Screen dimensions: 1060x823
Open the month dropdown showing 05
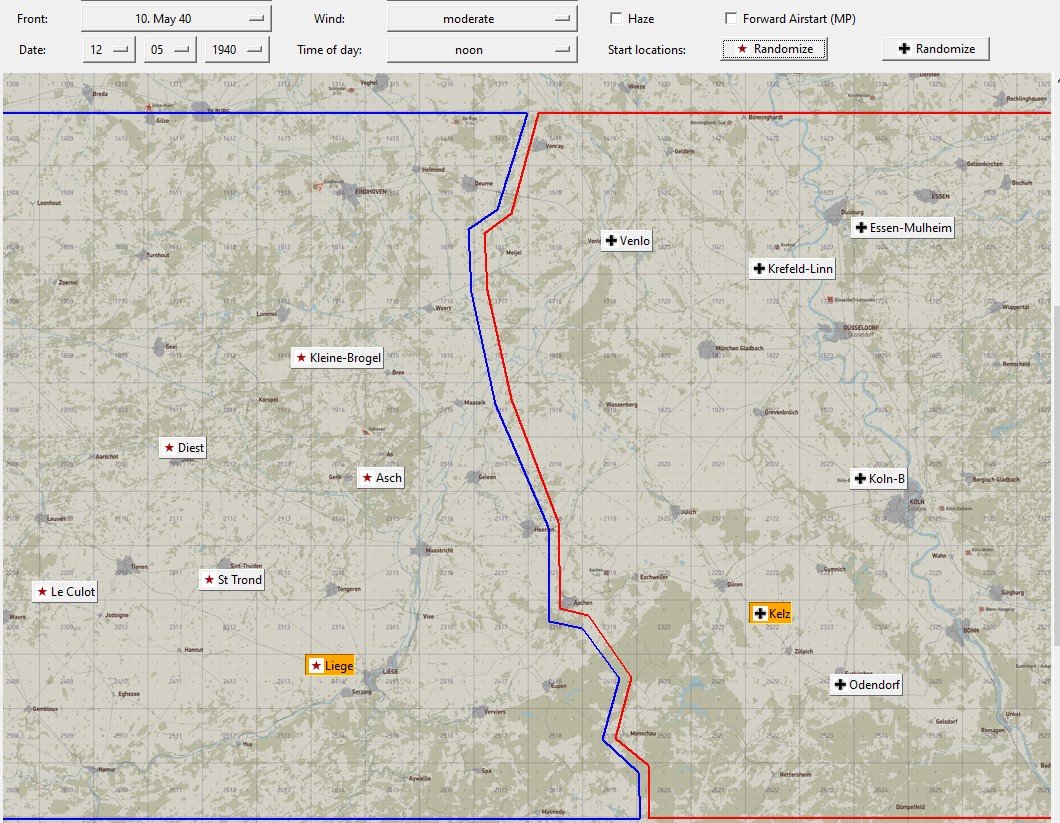170,49
